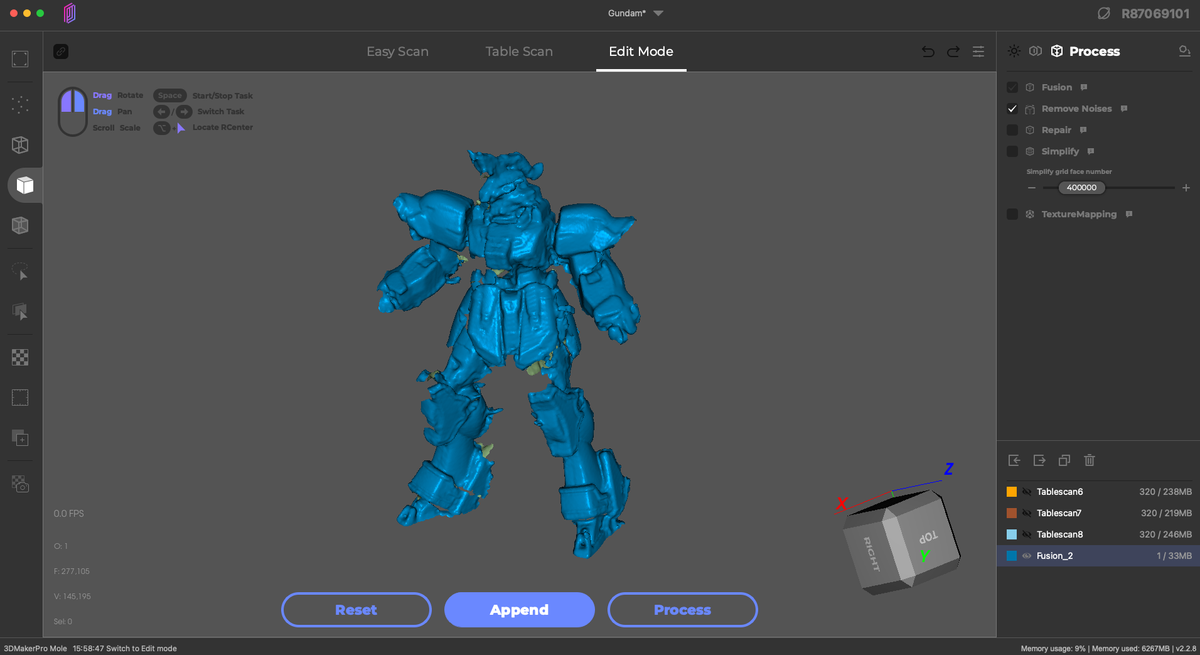Show the Tablescan8 scan via eye icon
The image size is (1200, 655).
[1026, 534]
